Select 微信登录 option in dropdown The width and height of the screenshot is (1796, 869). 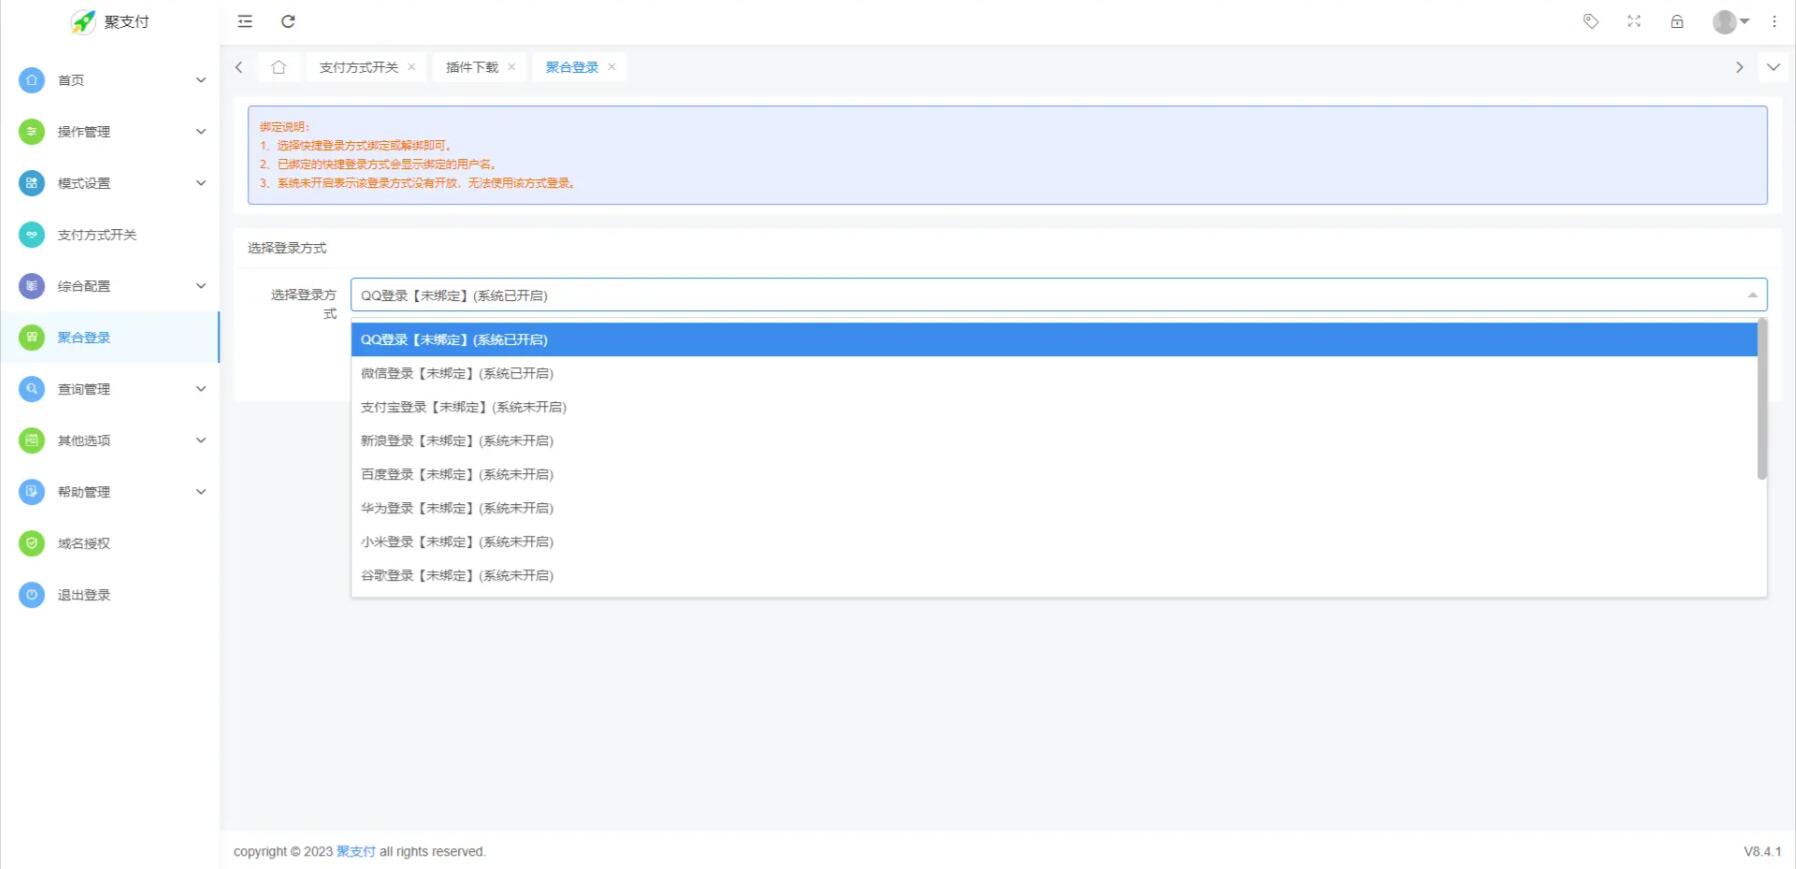click(457, 373)
